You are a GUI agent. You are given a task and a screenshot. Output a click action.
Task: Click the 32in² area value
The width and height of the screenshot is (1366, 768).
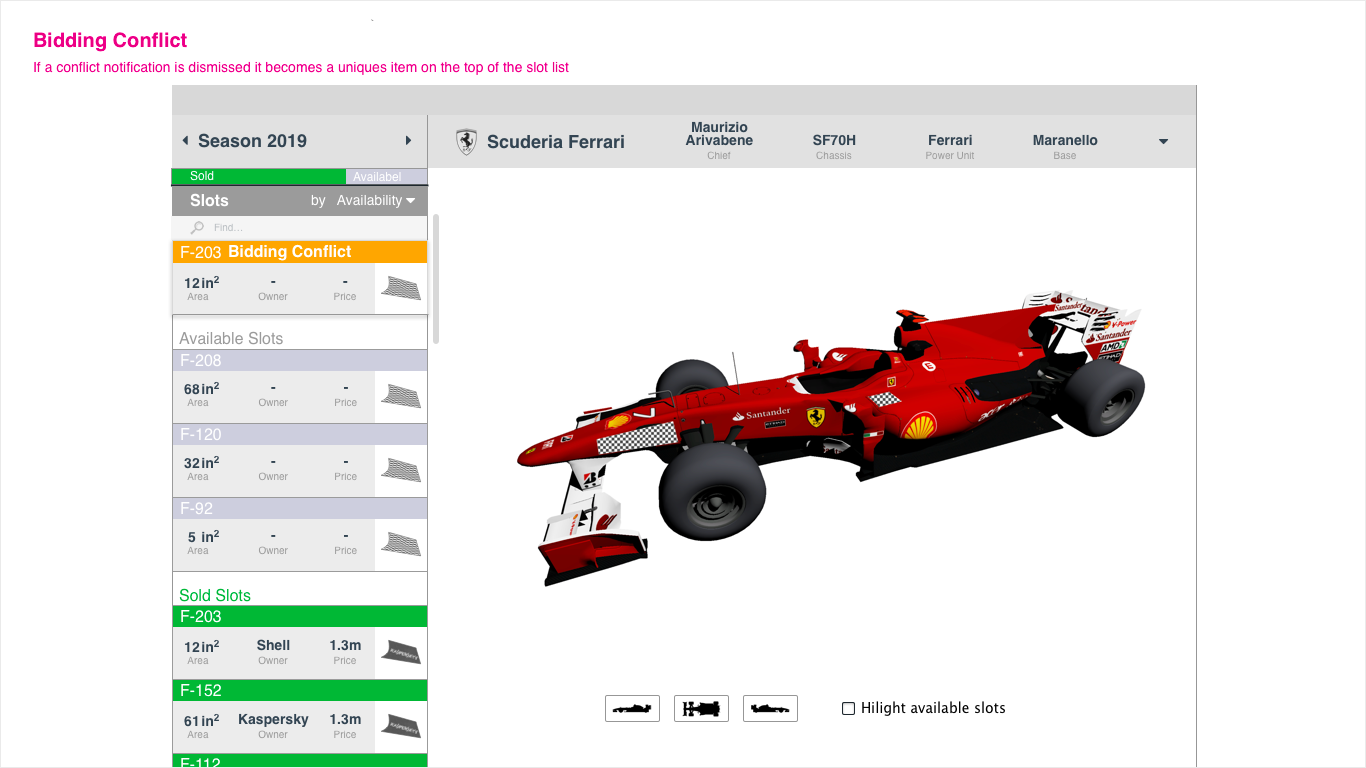coord(201,462)
